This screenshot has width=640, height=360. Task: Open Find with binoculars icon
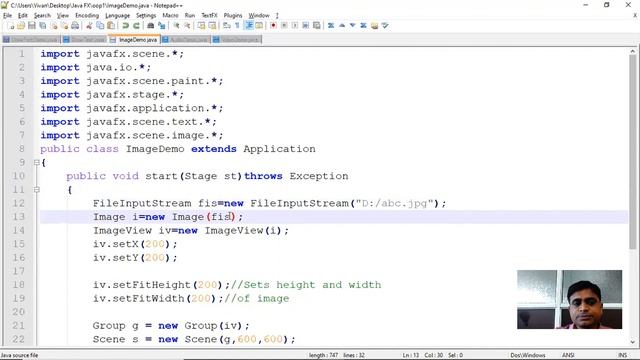tap(151, 26)
